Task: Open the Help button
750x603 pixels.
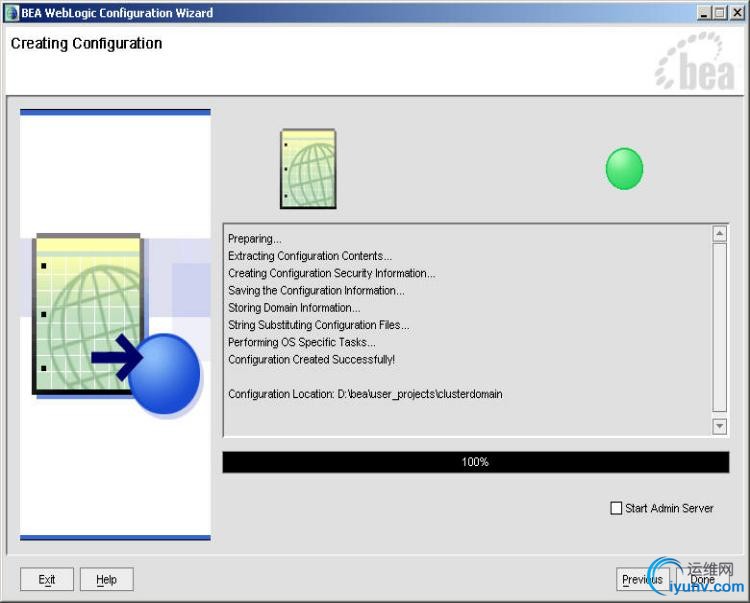Action: pos(106,580)
